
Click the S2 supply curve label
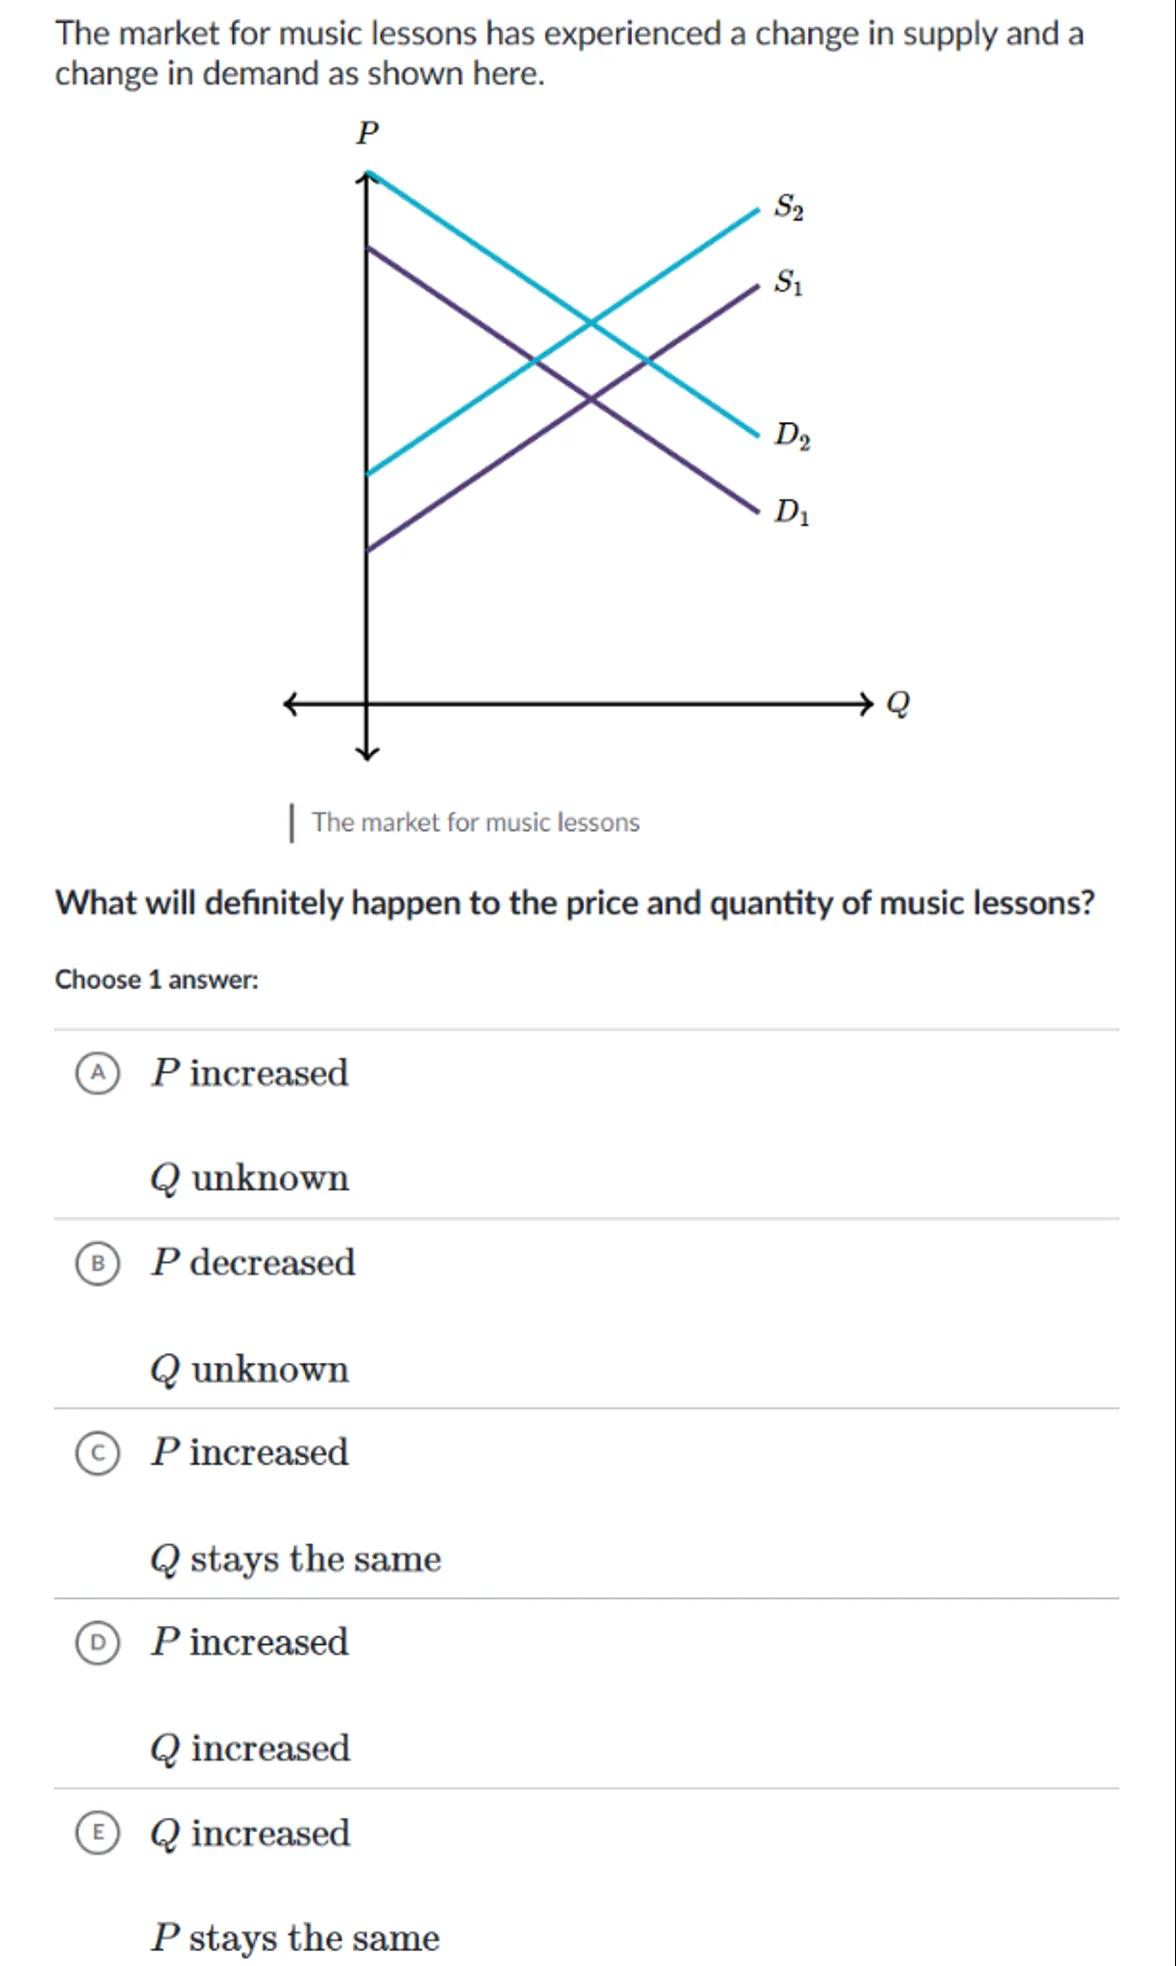pyautogui.click(x=789, y=208)
